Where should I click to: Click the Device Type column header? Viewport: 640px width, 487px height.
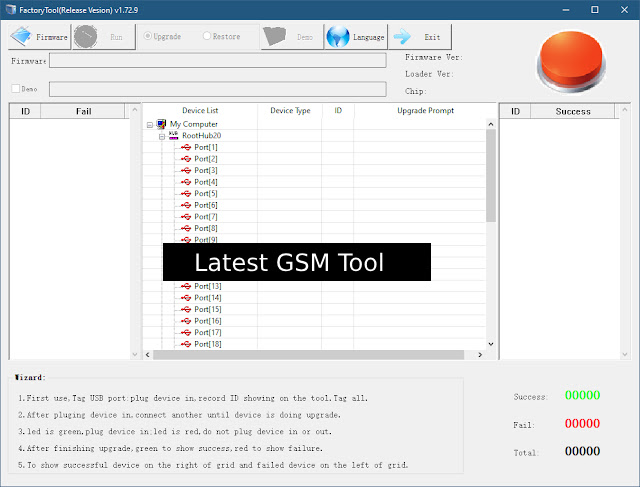(x=290, y=111)
